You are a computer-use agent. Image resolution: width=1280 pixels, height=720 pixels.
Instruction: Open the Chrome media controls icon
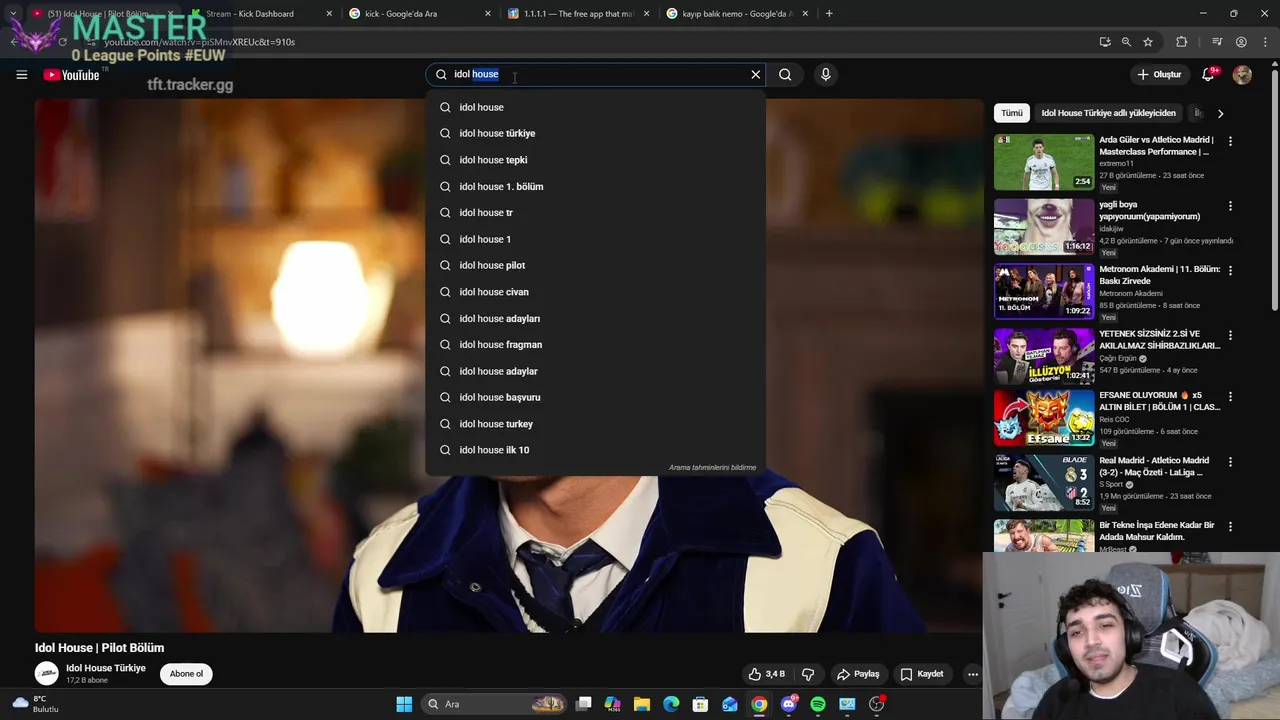pos(1217,42)
